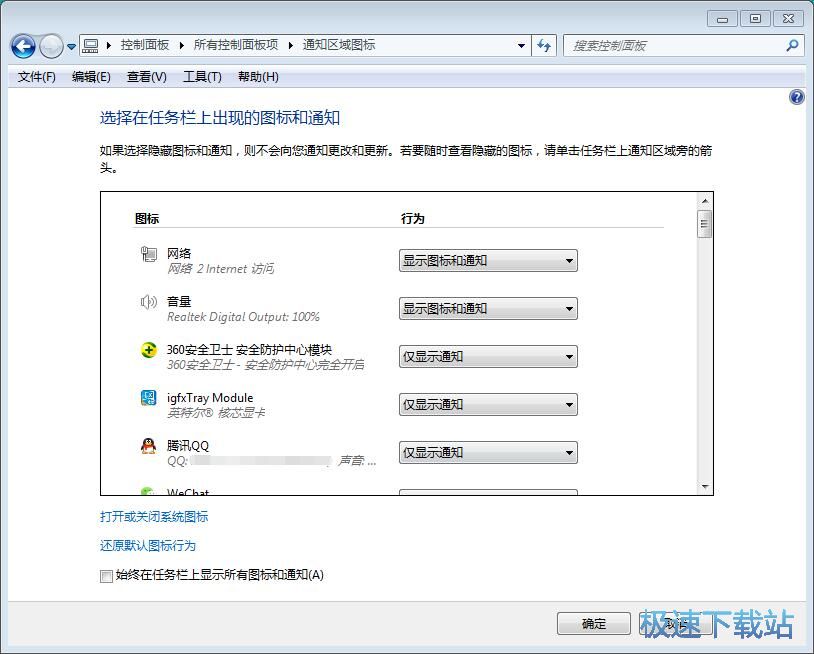Expand the address bar history dropdown
Image resolution: width=814 pixels, height=654 pixels.
[x=521, y=46]
